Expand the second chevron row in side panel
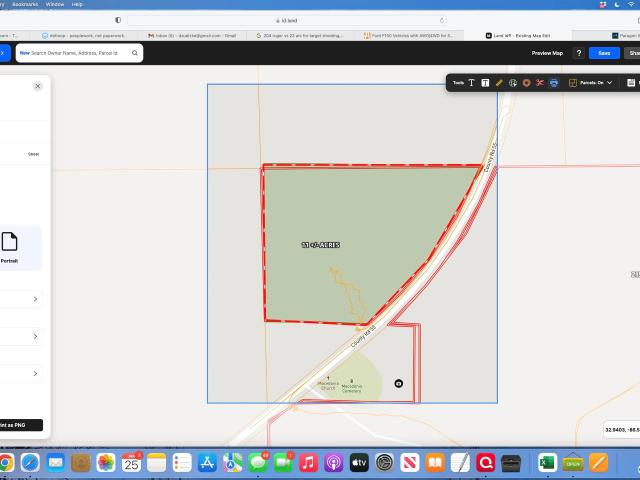The image size is (640, 480). click(x=35, y=336)
